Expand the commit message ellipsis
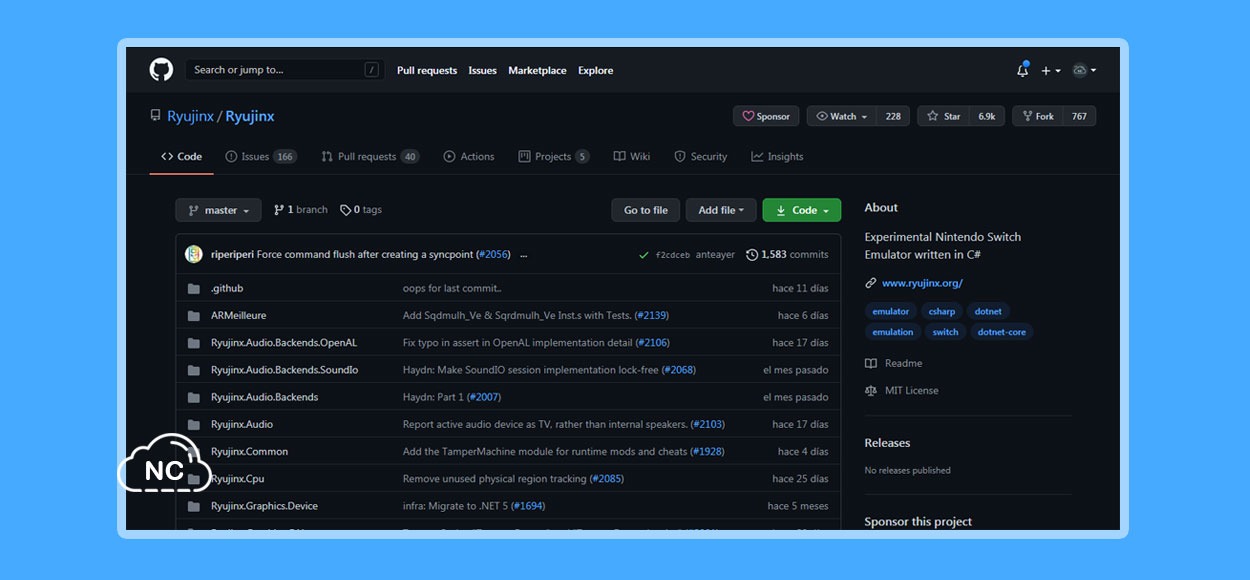This screenshot has width=1250, height=580. tap(523, 255)
